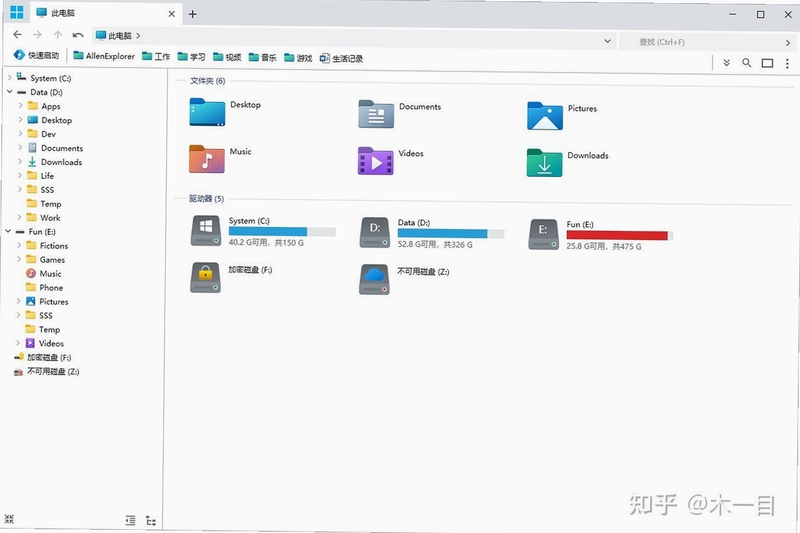The height and width of the screenshot is (533, 800).
Task: Select the Fun (E:) drive icon
Action: pyautogui.click(x=543, y=234)
